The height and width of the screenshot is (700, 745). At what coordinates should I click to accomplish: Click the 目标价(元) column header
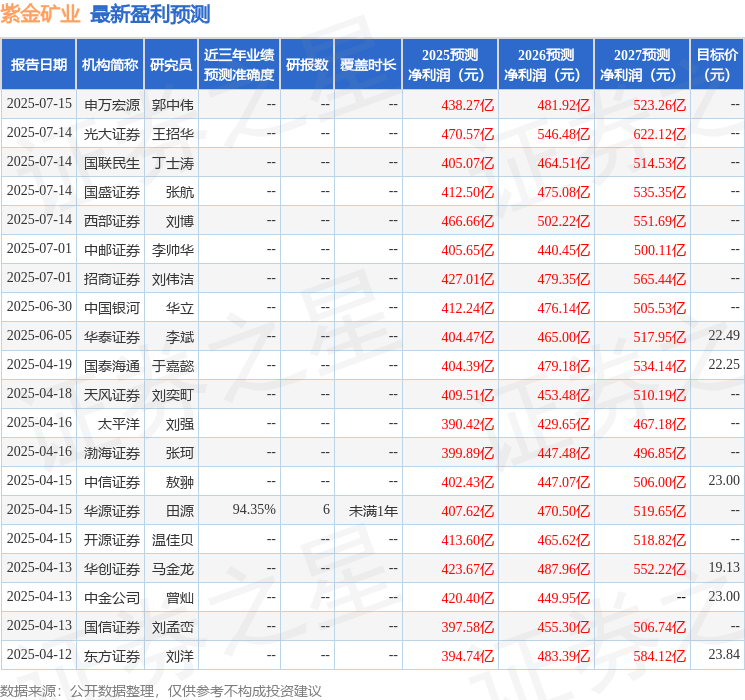point(717,64)
